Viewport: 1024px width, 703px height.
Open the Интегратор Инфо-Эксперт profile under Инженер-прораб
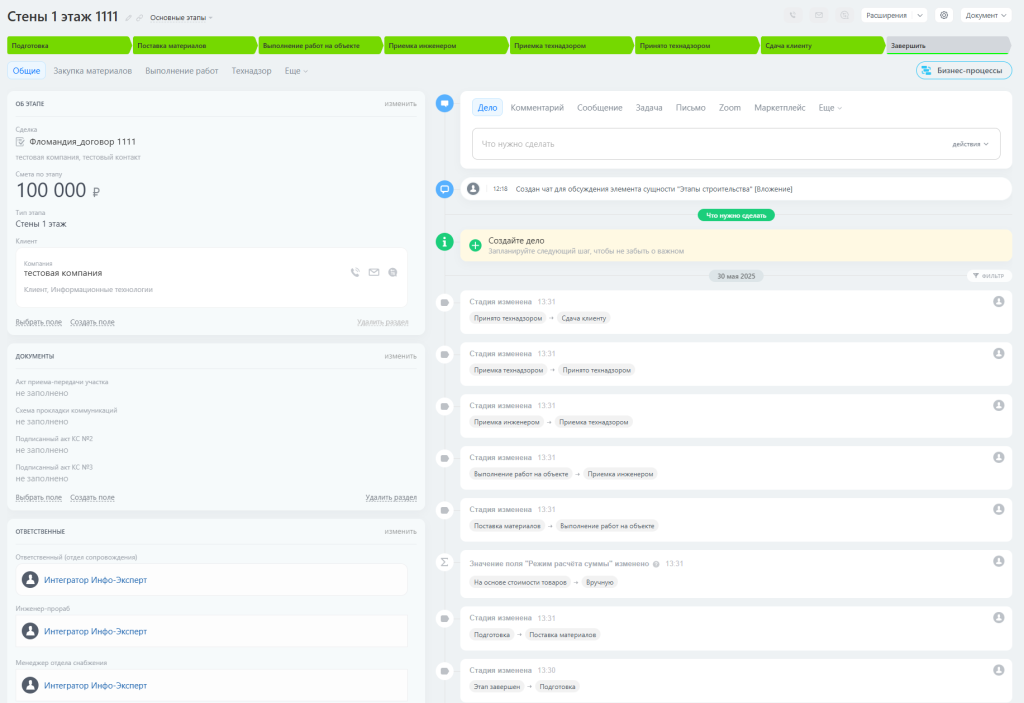[95, 631]
